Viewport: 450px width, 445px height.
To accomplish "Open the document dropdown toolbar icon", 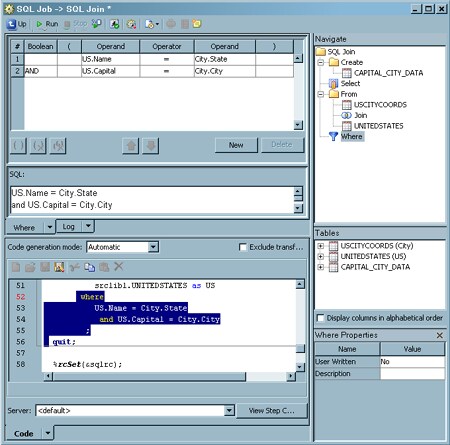I will [x=152, y=24].
